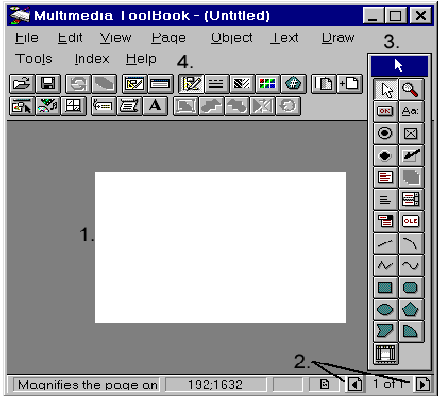Click the blank white page canvas
The image size is (439, 397).
coord(220,247)
